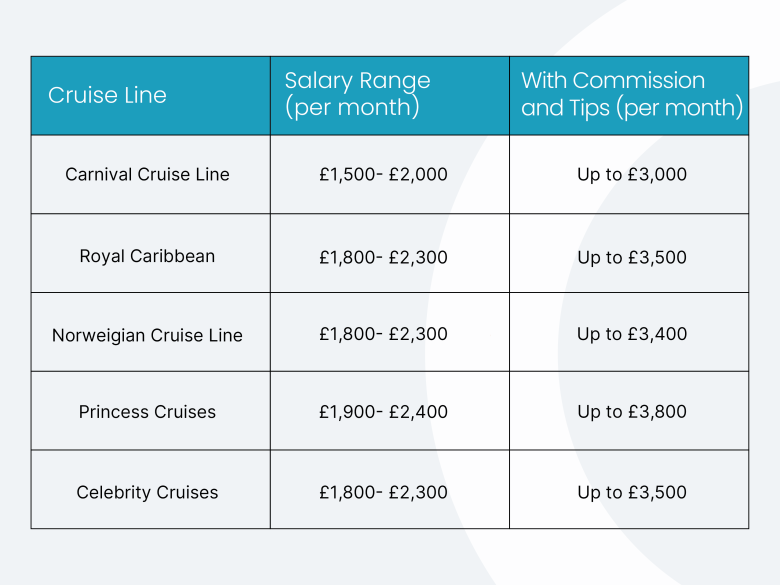
Task: Click the Princess Cruises cell
Action: pyautogui.click(x=151, y=411)
